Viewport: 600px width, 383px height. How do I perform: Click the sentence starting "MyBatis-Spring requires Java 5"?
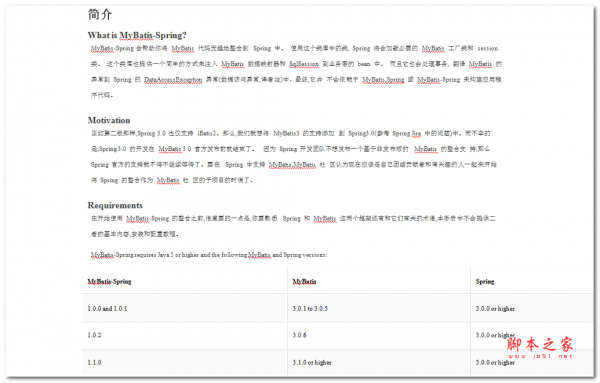[209, 255]
